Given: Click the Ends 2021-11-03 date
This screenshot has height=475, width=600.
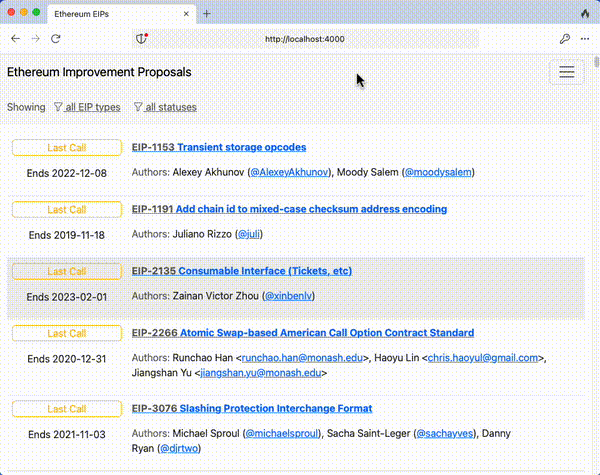Looking at the screenshot, I should pyautogui.click(x=67, y=435).
